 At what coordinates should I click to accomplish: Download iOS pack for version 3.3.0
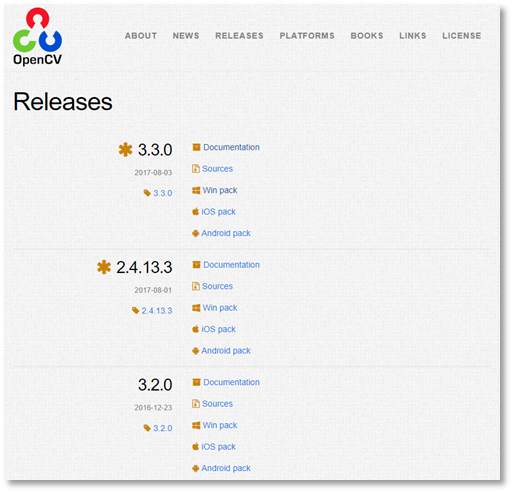click(218, 212)
